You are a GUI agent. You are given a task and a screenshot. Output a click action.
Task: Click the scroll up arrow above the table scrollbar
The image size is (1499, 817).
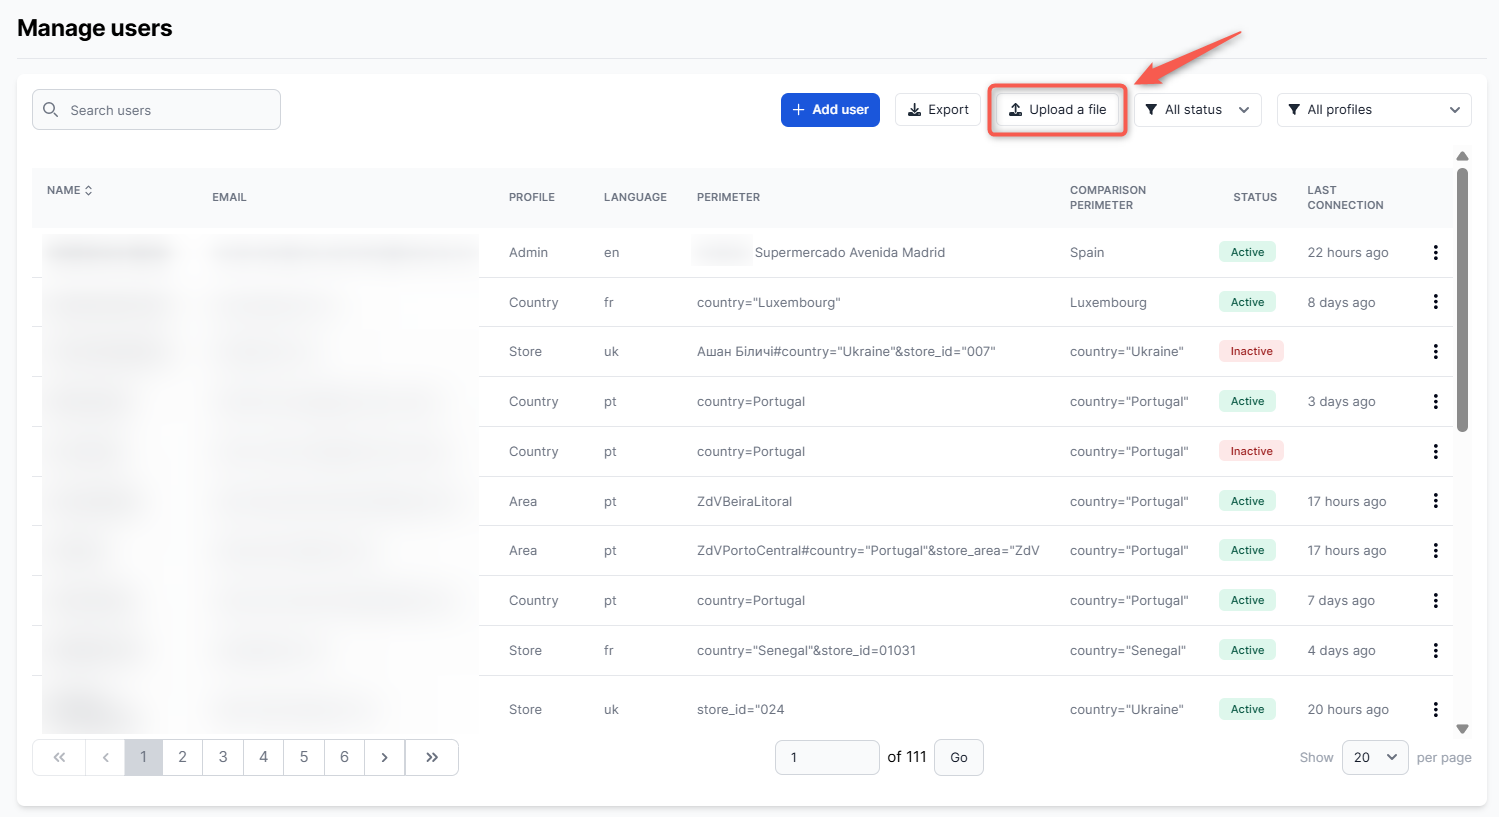click(1462, 156)
